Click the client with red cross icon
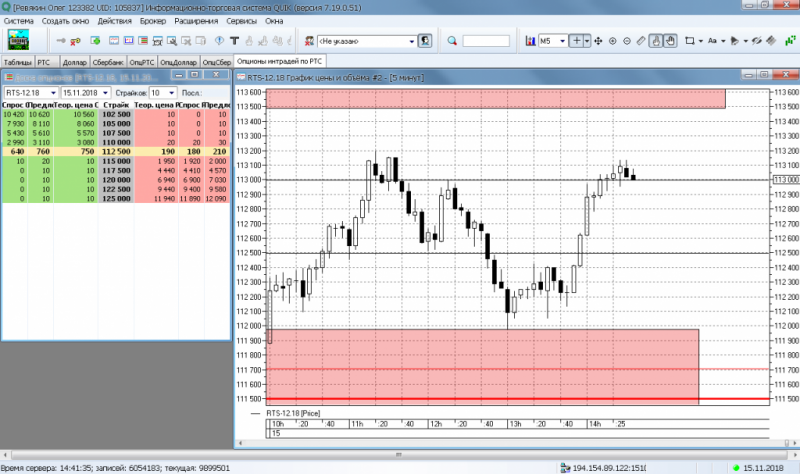Image resolution: width=800 pixels, height=474 pixels. [309, 41]
